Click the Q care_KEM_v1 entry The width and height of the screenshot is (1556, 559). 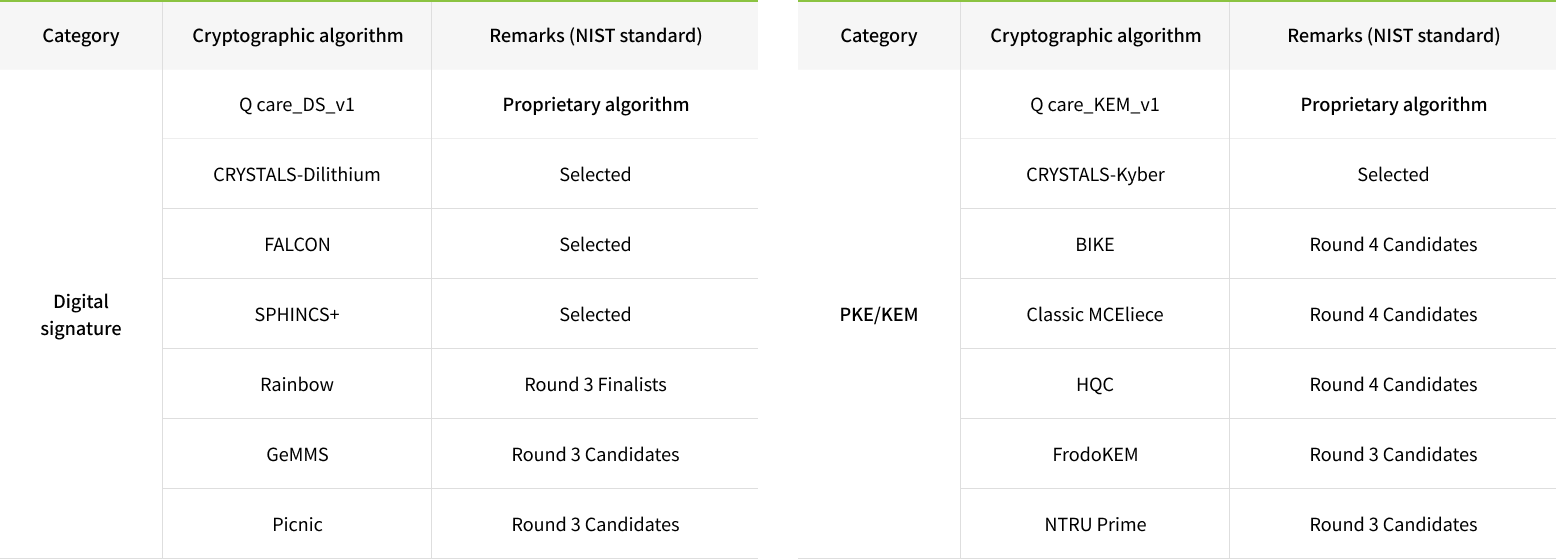coord(1095,104)
